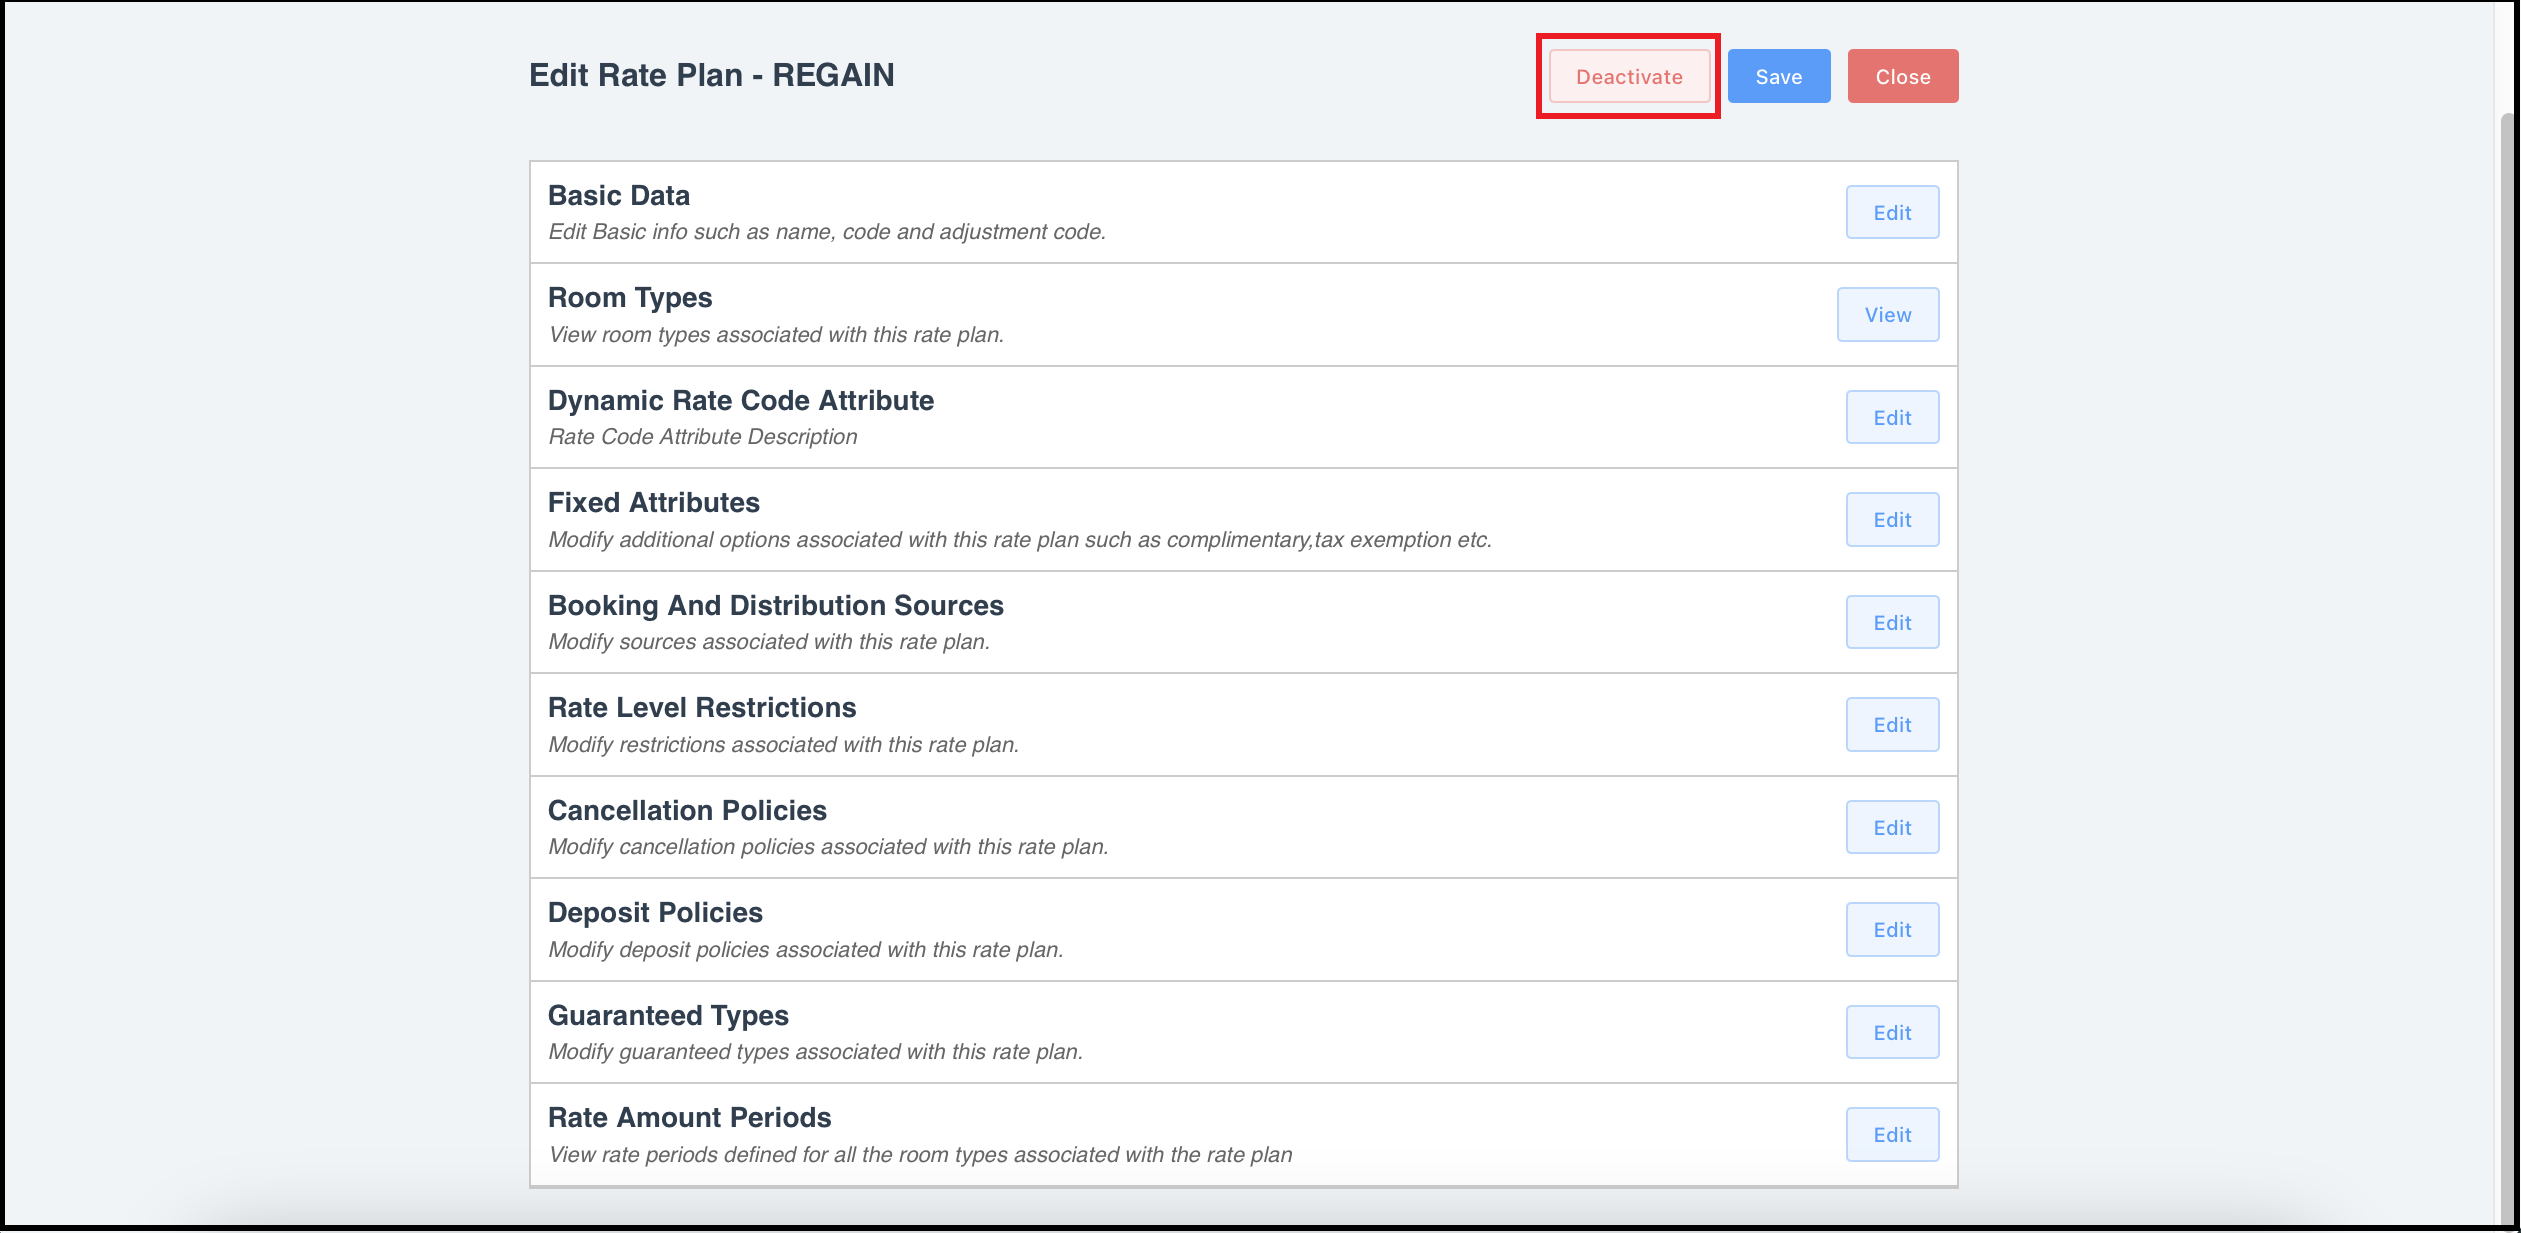Image resolution: width=2521 pixels, height=1233 pixels.
Task: Click the Rate Amount Periods section heading
Action: 689,1117
